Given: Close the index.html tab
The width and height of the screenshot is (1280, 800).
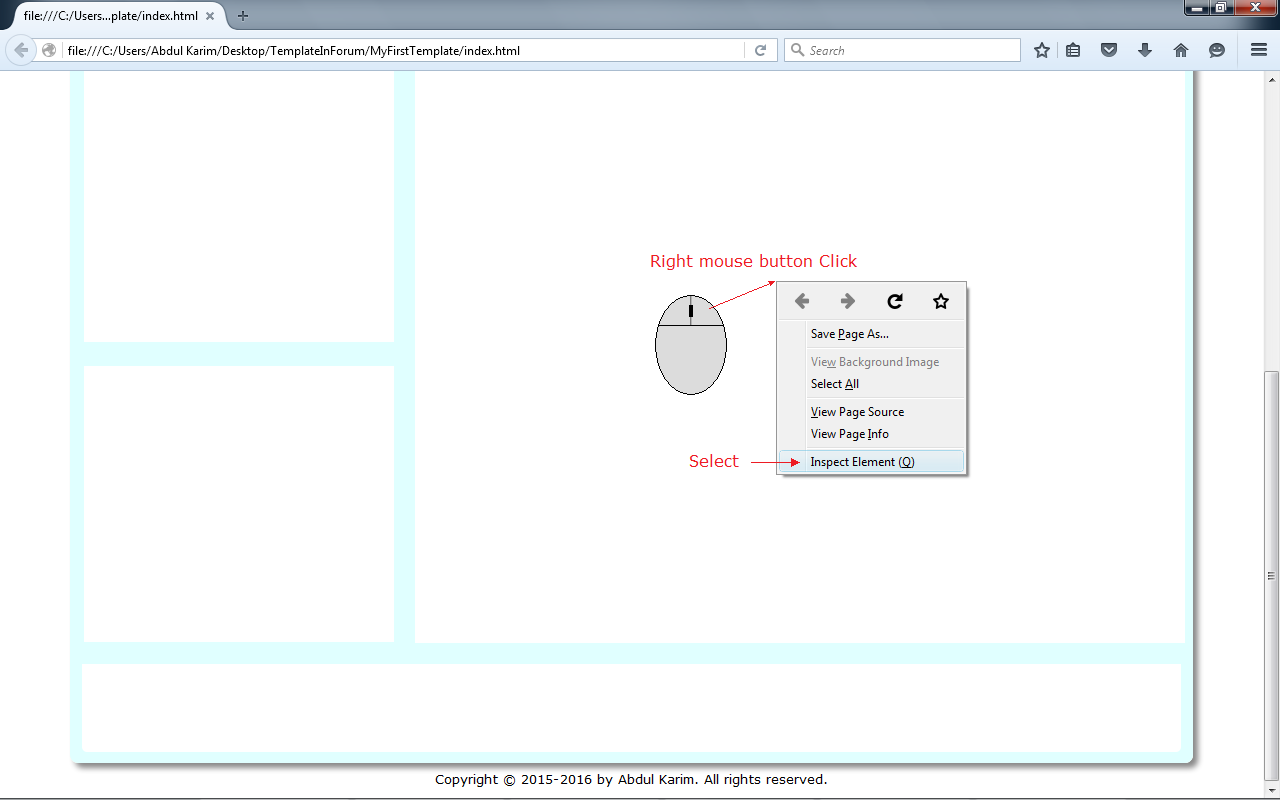Looking at the screenshot, I should pyautogui.click(x=210, y=16).
